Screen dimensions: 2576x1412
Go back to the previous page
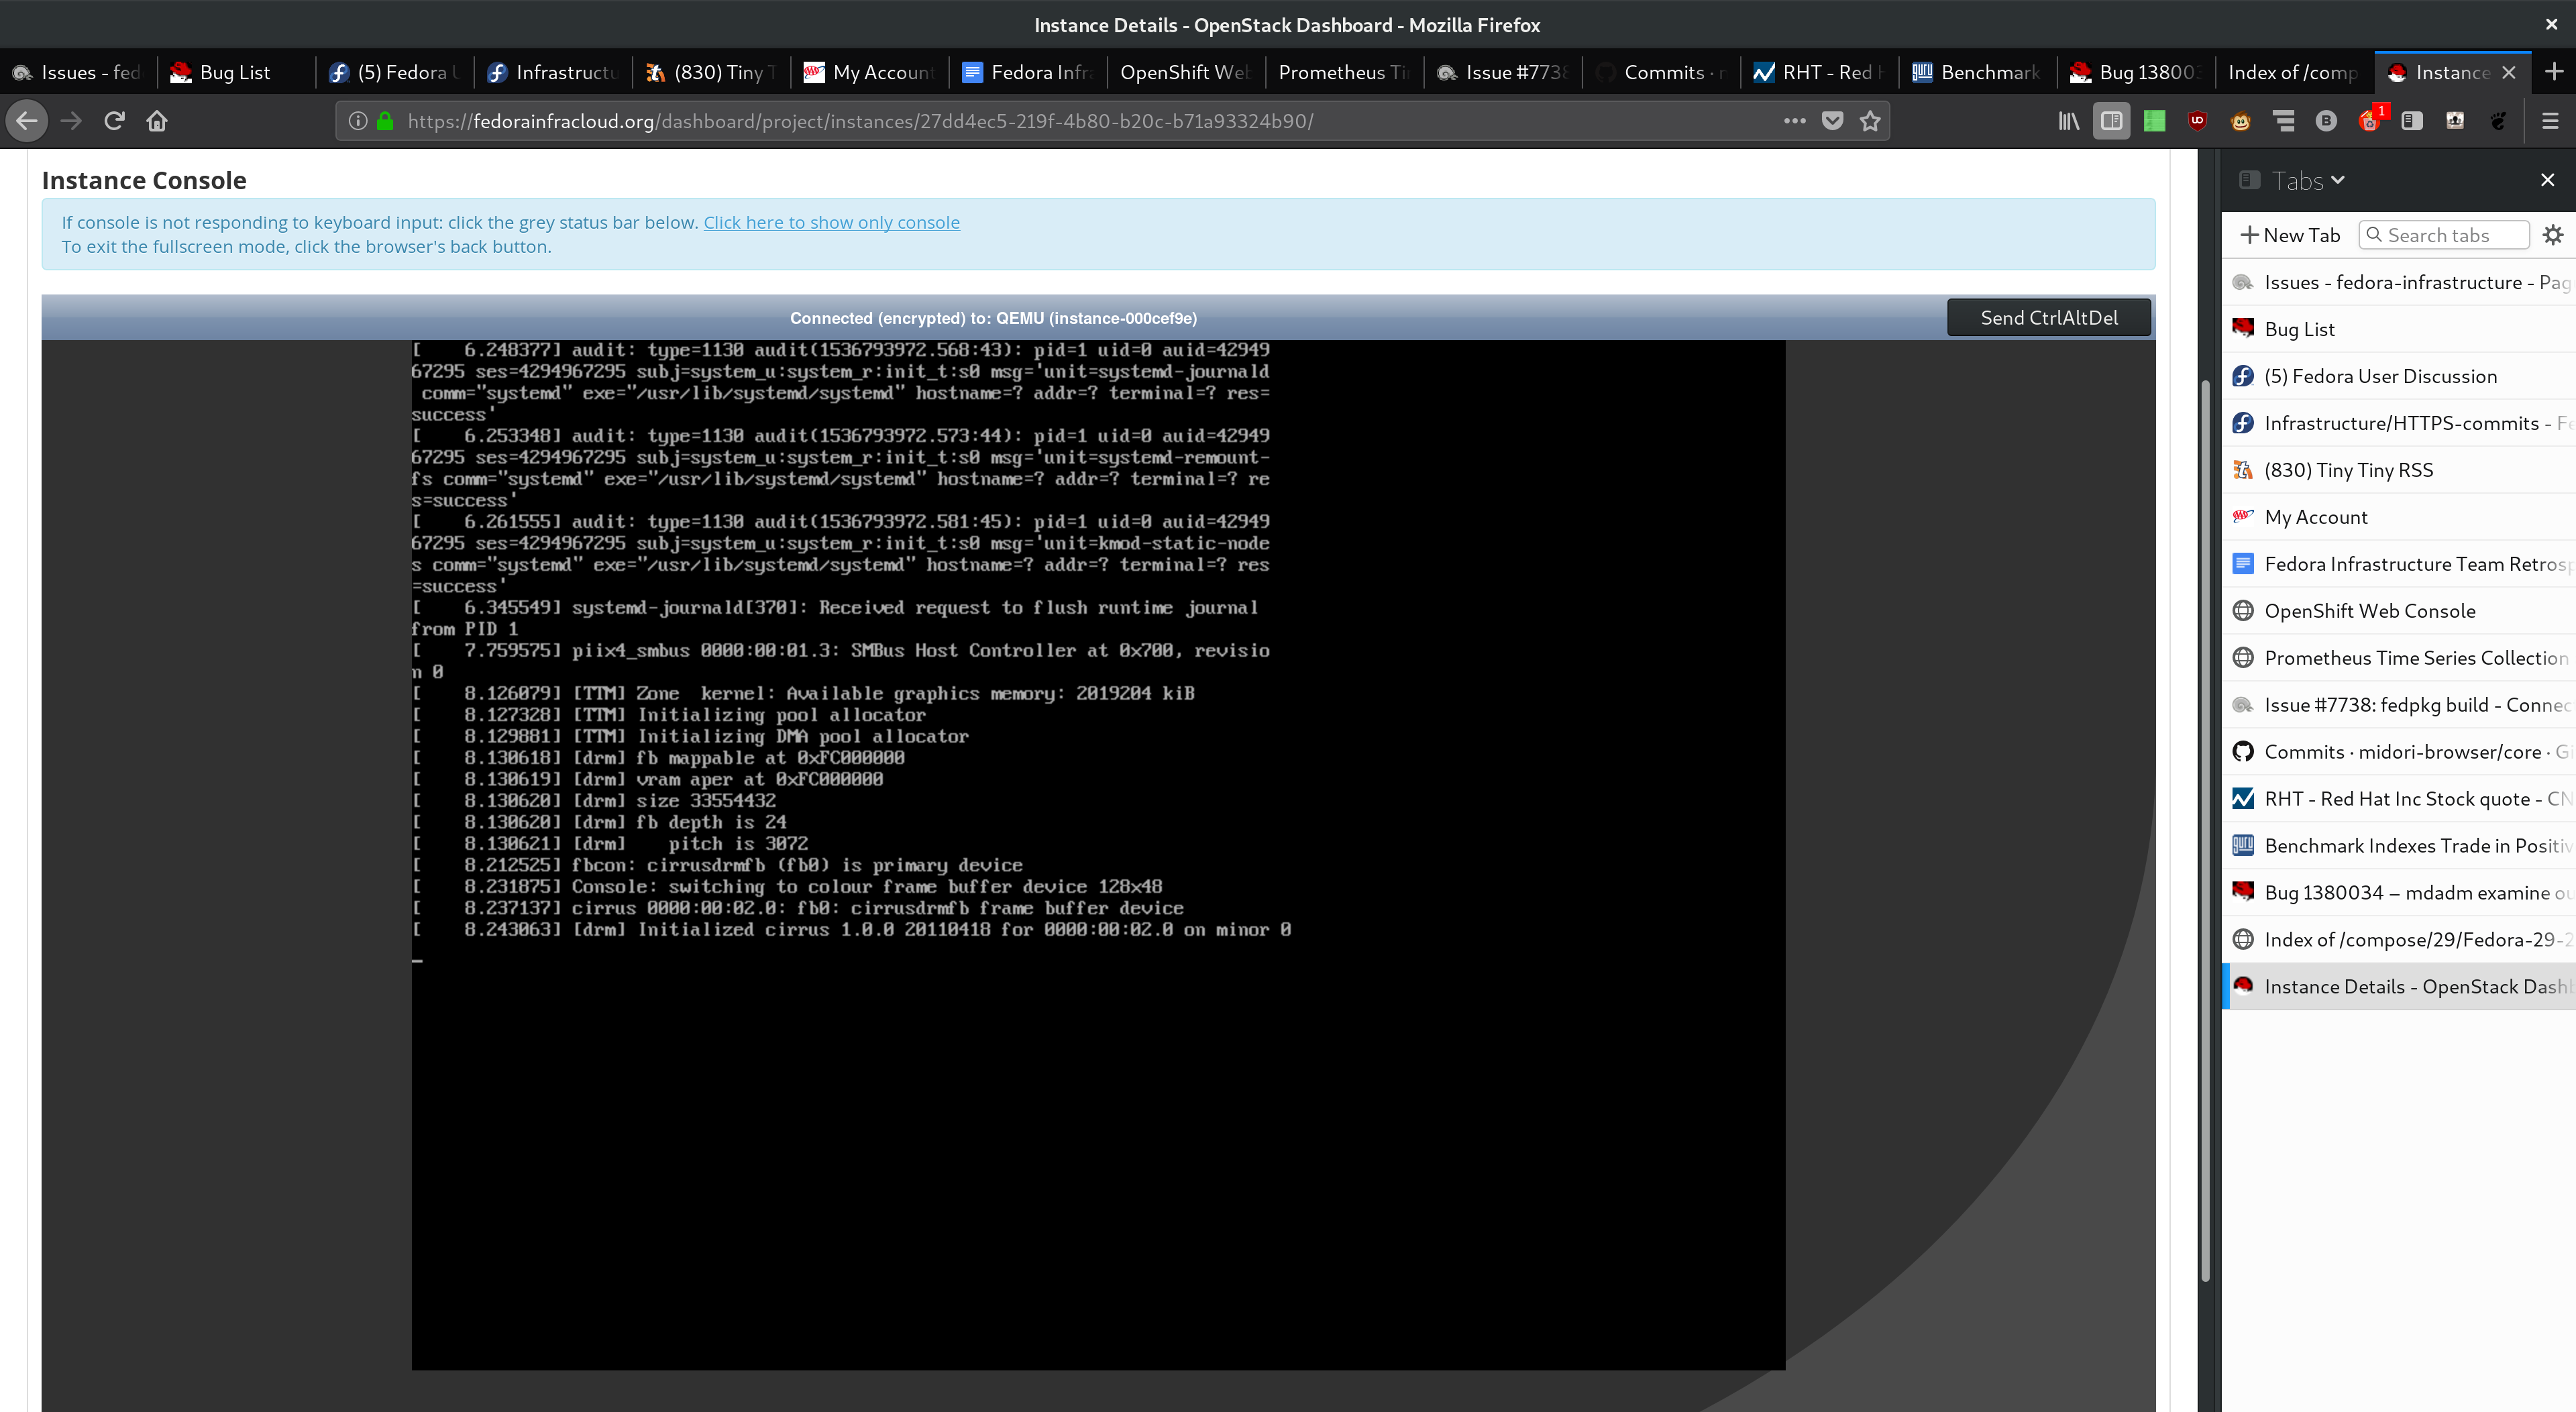tap(27, 121)
